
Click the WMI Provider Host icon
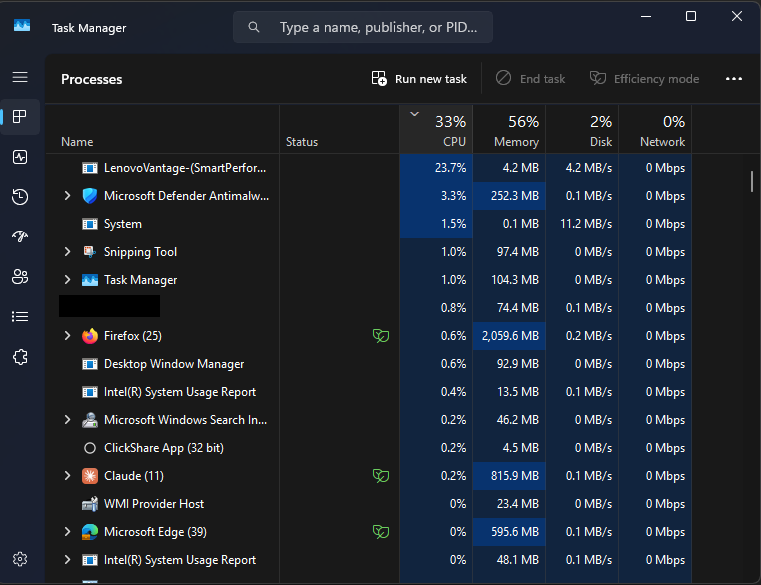coord(90,504)
